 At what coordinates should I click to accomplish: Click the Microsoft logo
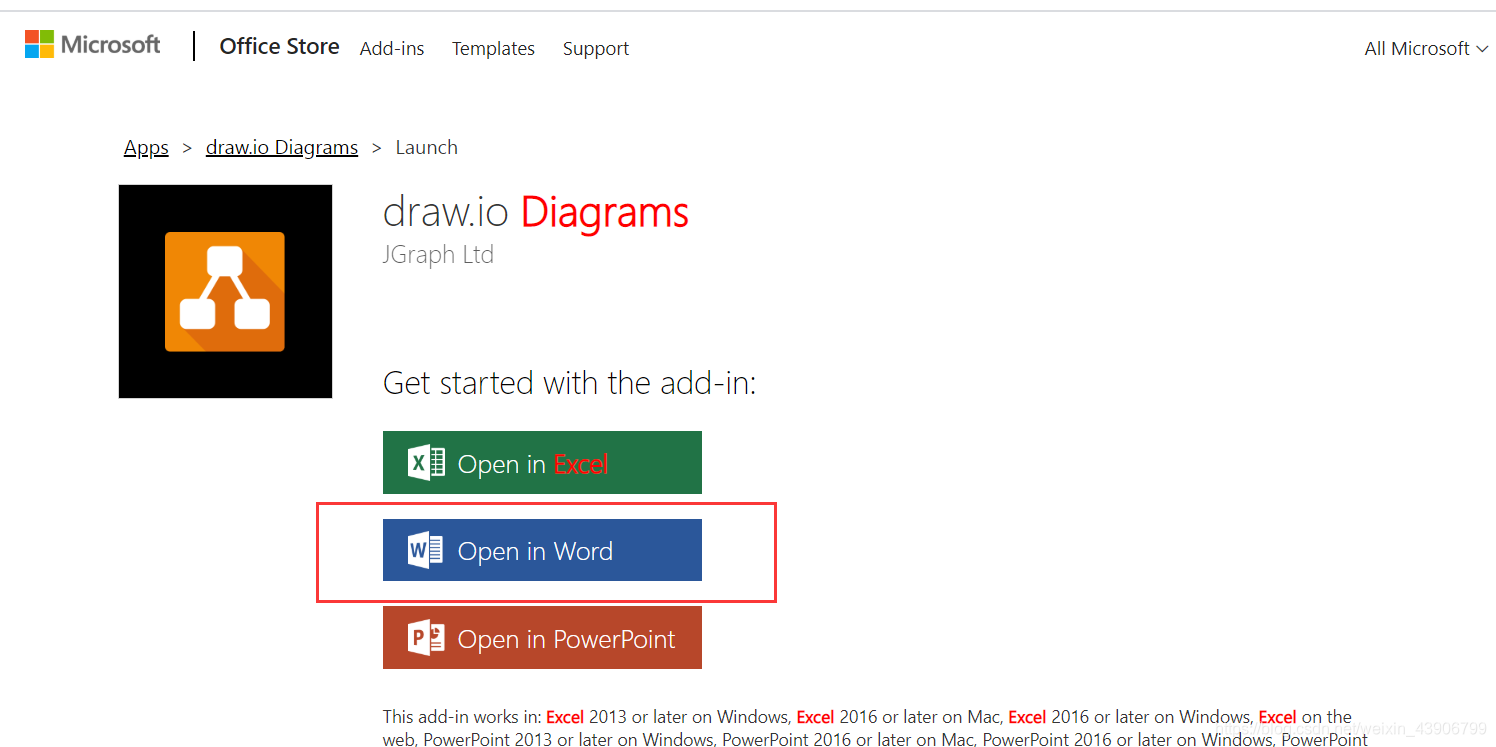(x=93, y=45)
